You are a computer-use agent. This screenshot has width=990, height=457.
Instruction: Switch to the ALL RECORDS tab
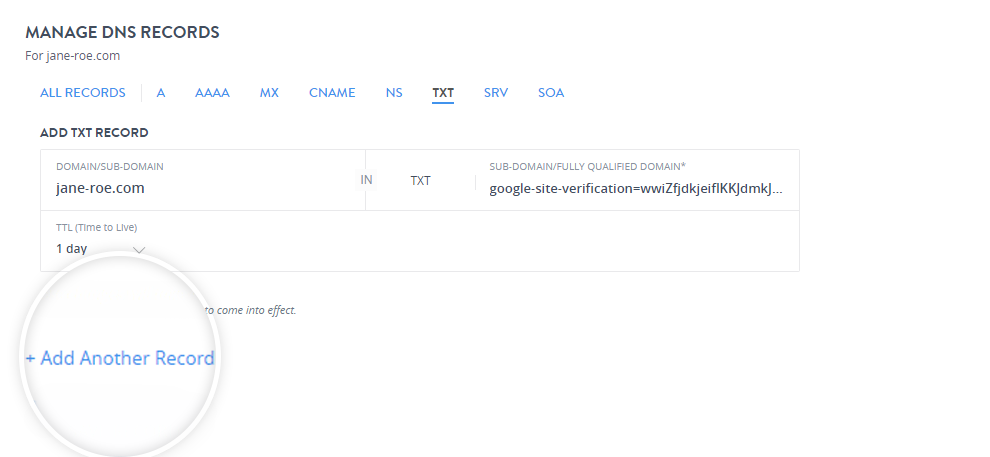[x=82, y=93]
